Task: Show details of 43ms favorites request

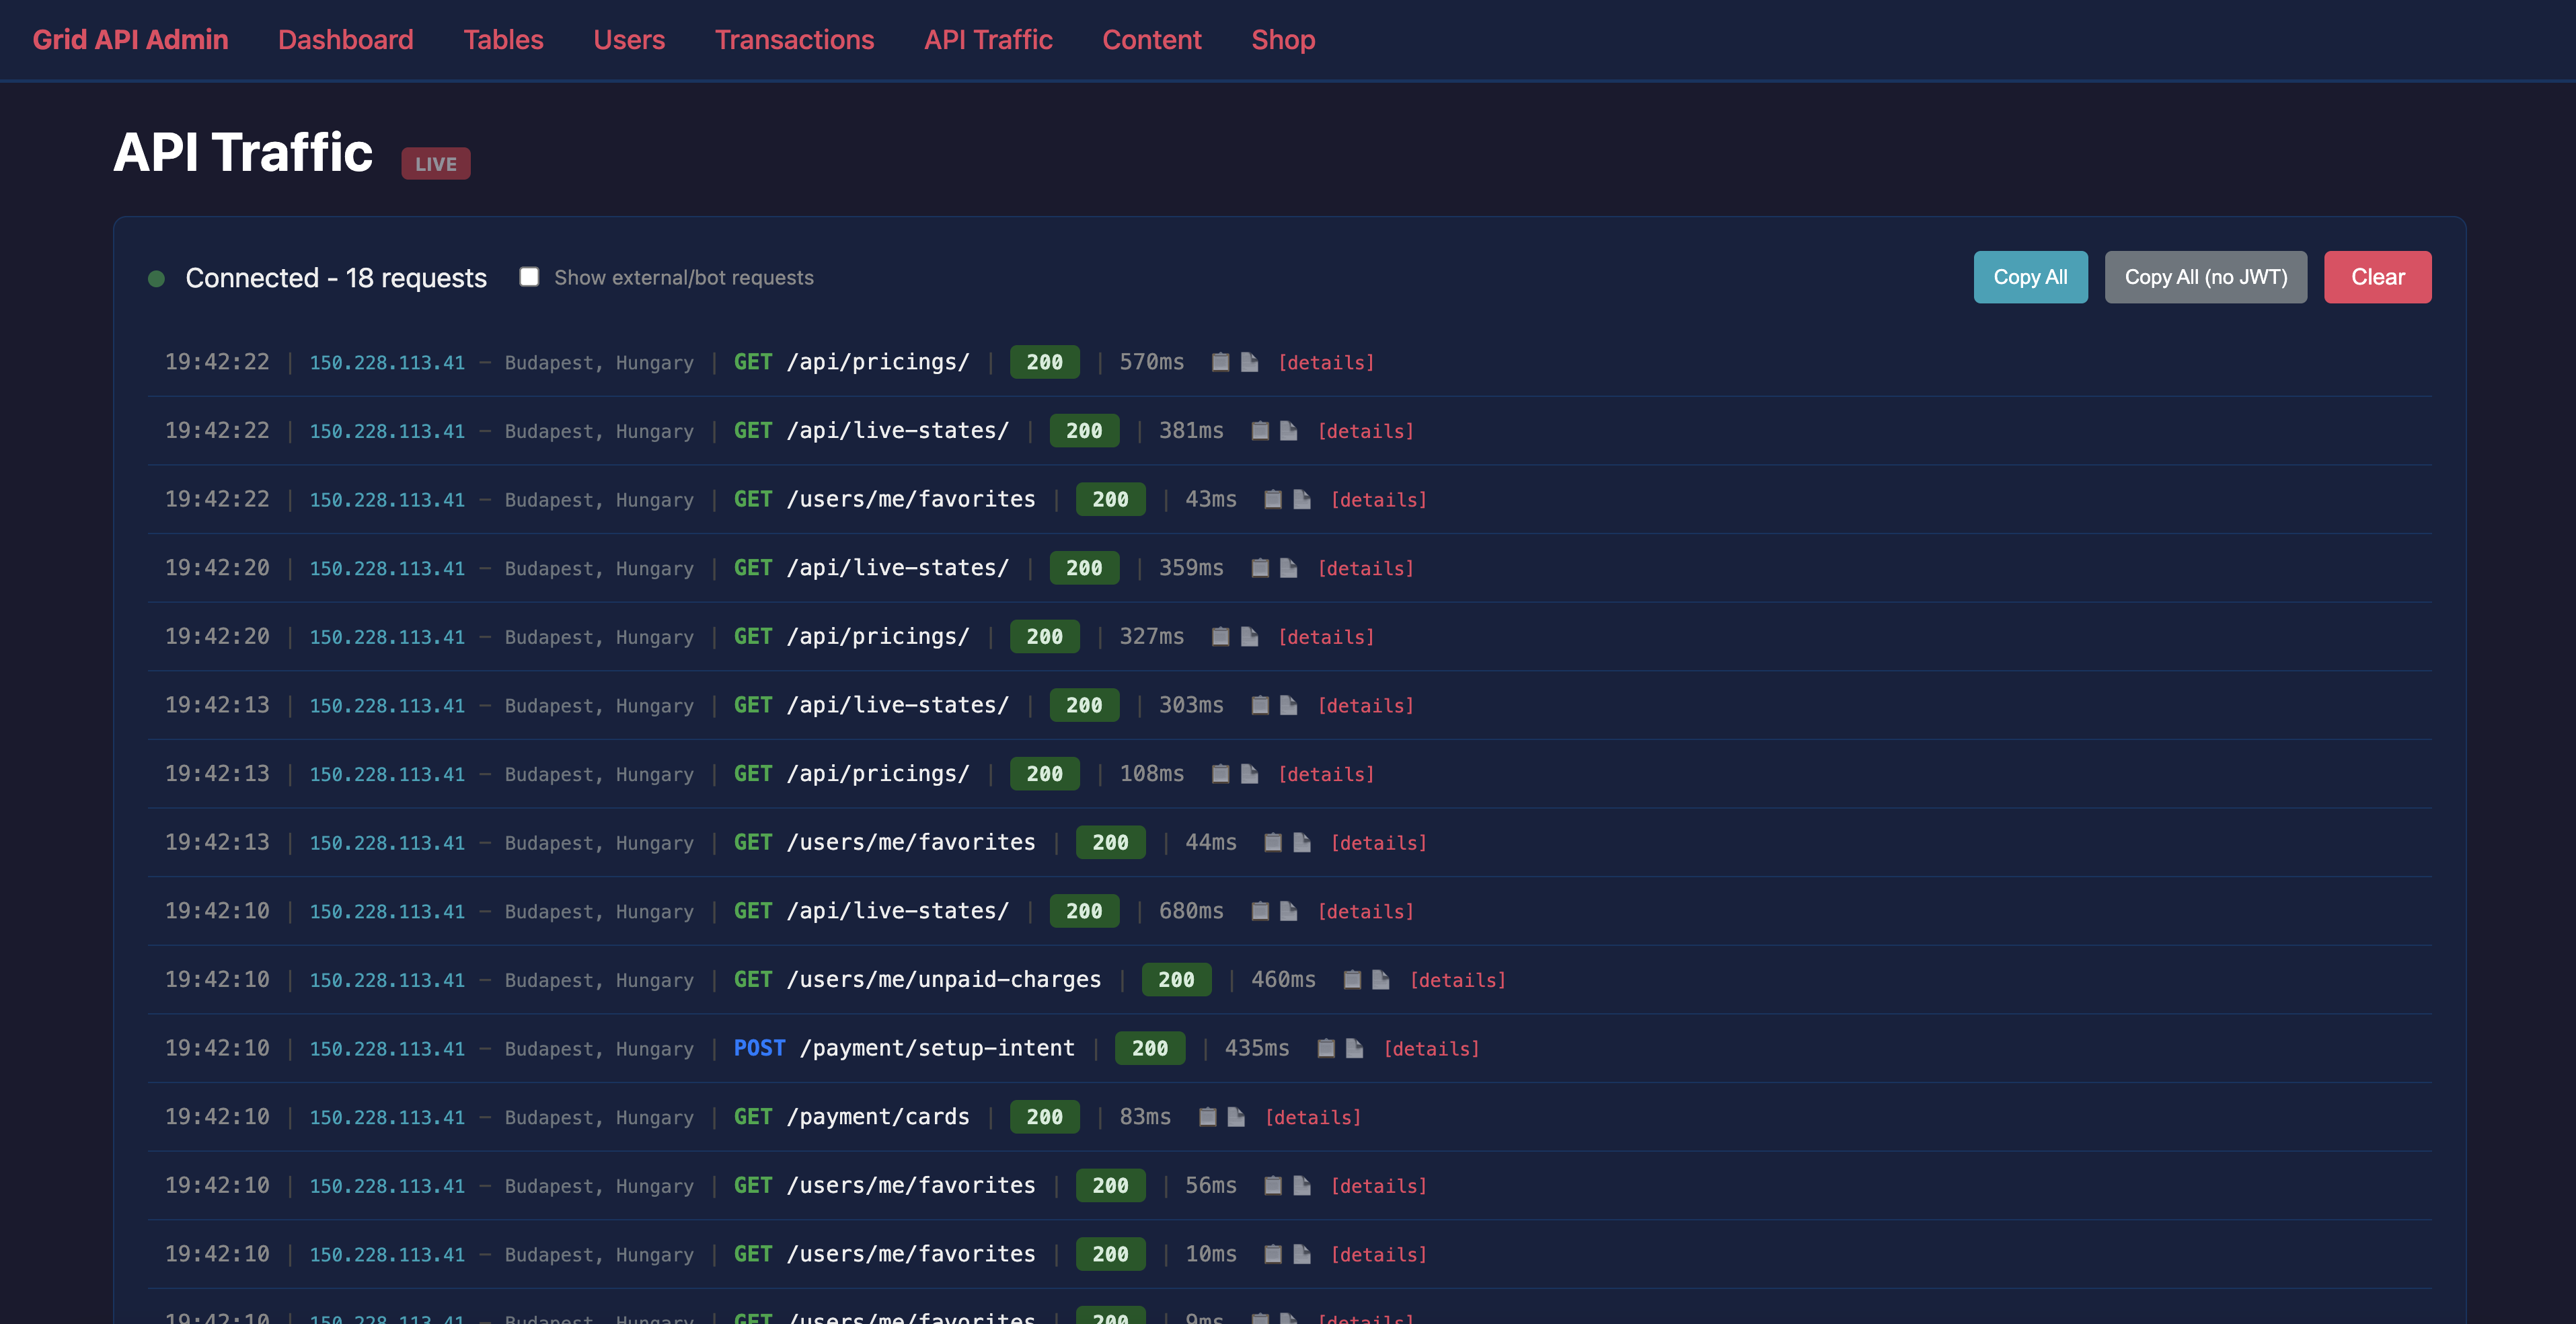Action: point(1379,500)
